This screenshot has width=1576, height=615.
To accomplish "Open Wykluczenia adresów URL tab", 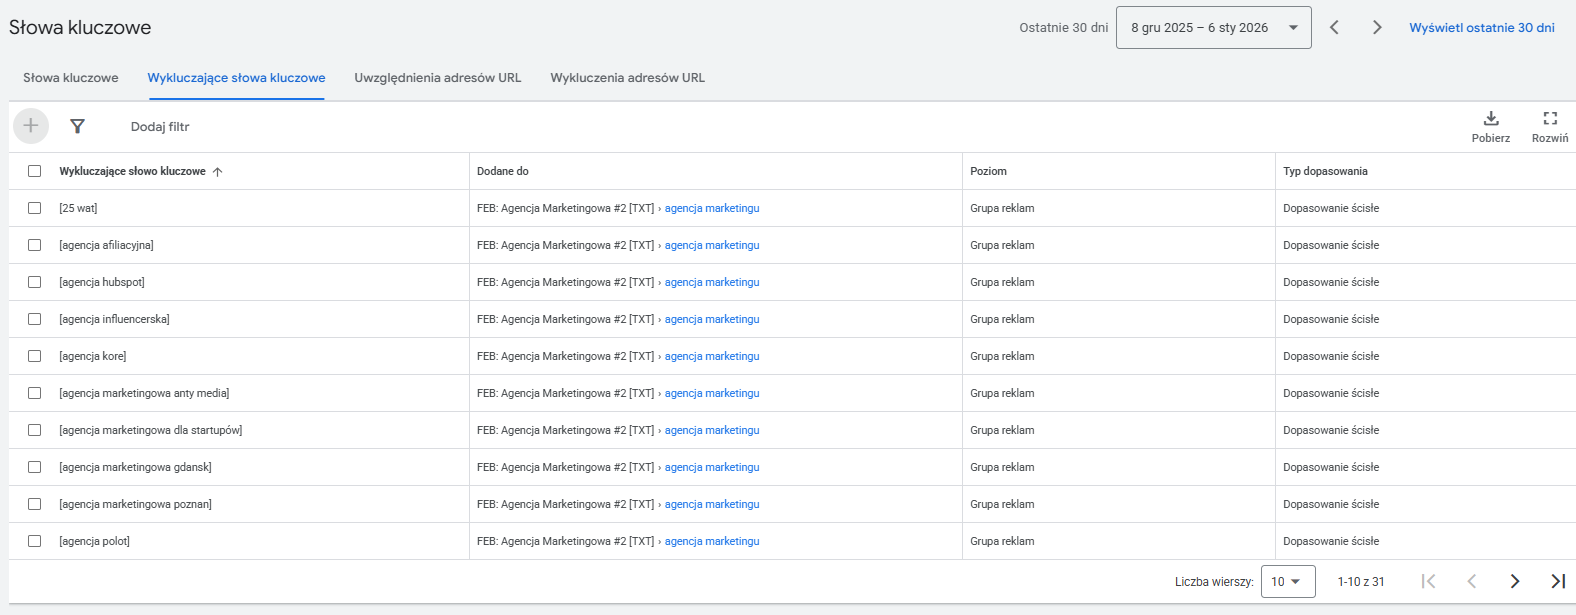I will pyautogui.click(x=627, y=78).
